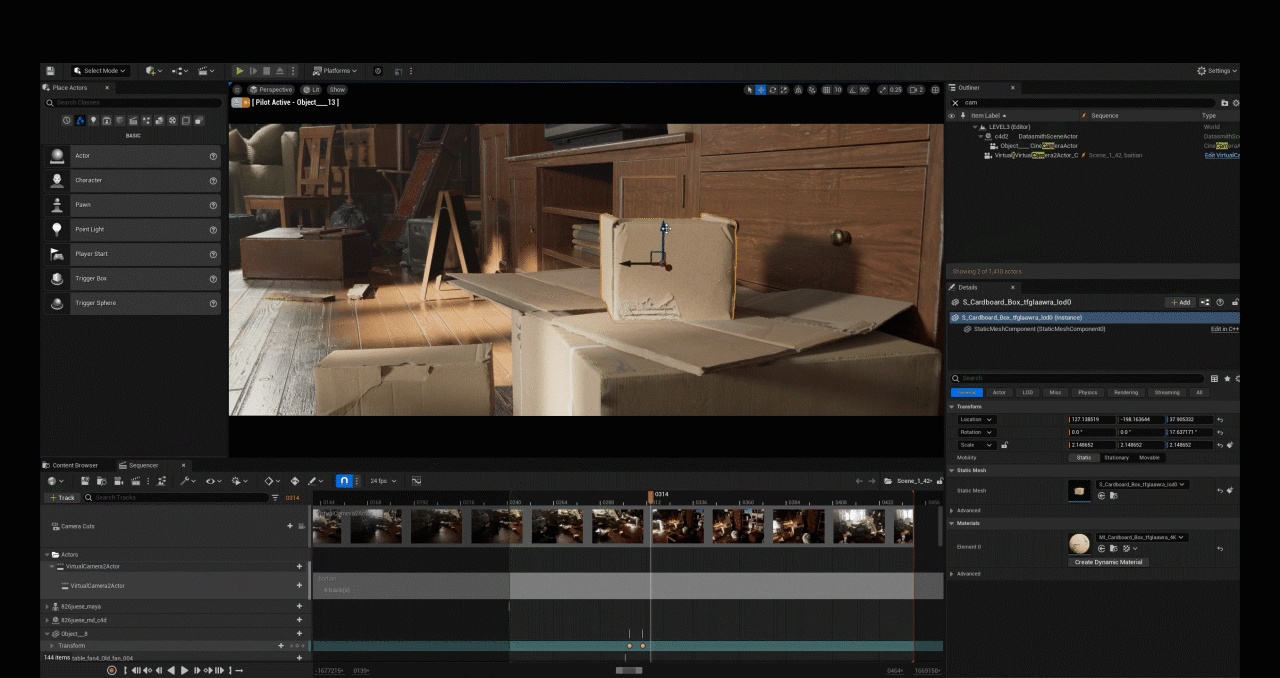Activate the translate move tool in viewport toolbar
Image resolution: width=1280 pixels, height=678 pixels.
click(761, 89)
